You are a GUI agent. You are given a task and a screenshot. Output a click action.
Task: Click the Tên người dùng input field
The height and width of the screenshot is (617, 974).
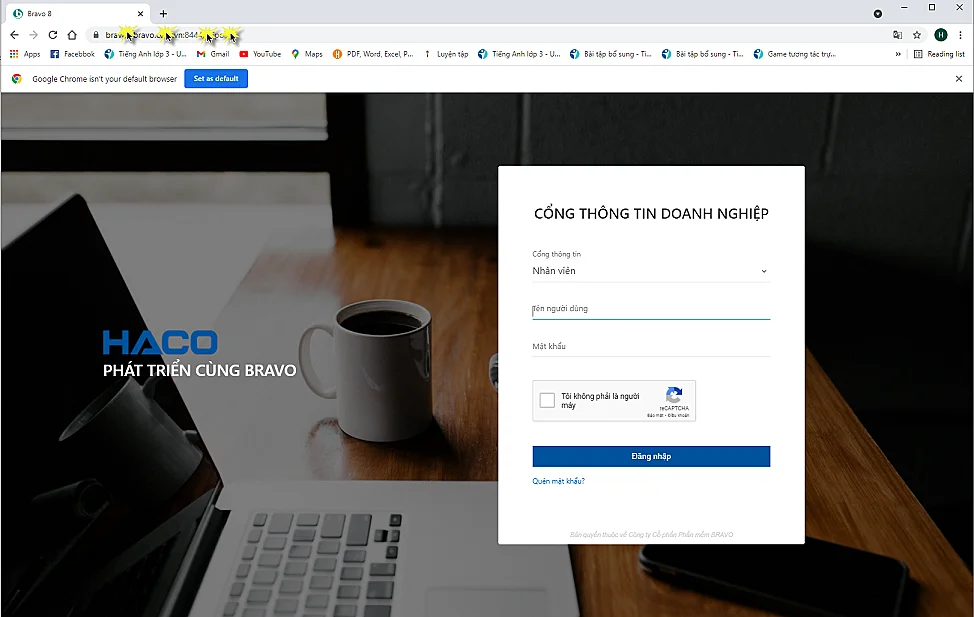(651, 308)
